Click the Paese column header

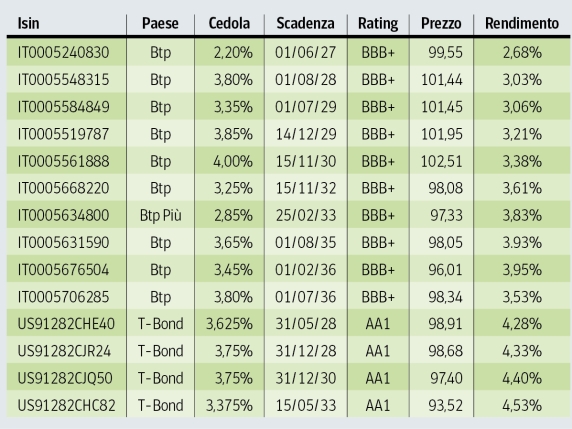(x=160, y=24)
